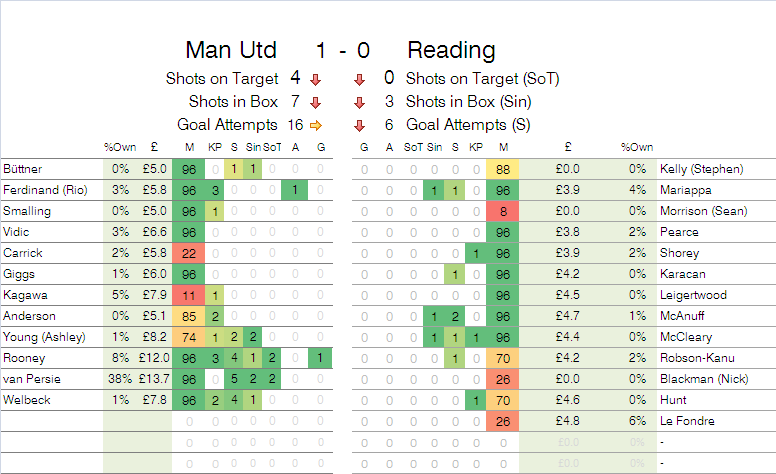Select Rooney's green goal cell
The image size is (776, 474).
321,358
